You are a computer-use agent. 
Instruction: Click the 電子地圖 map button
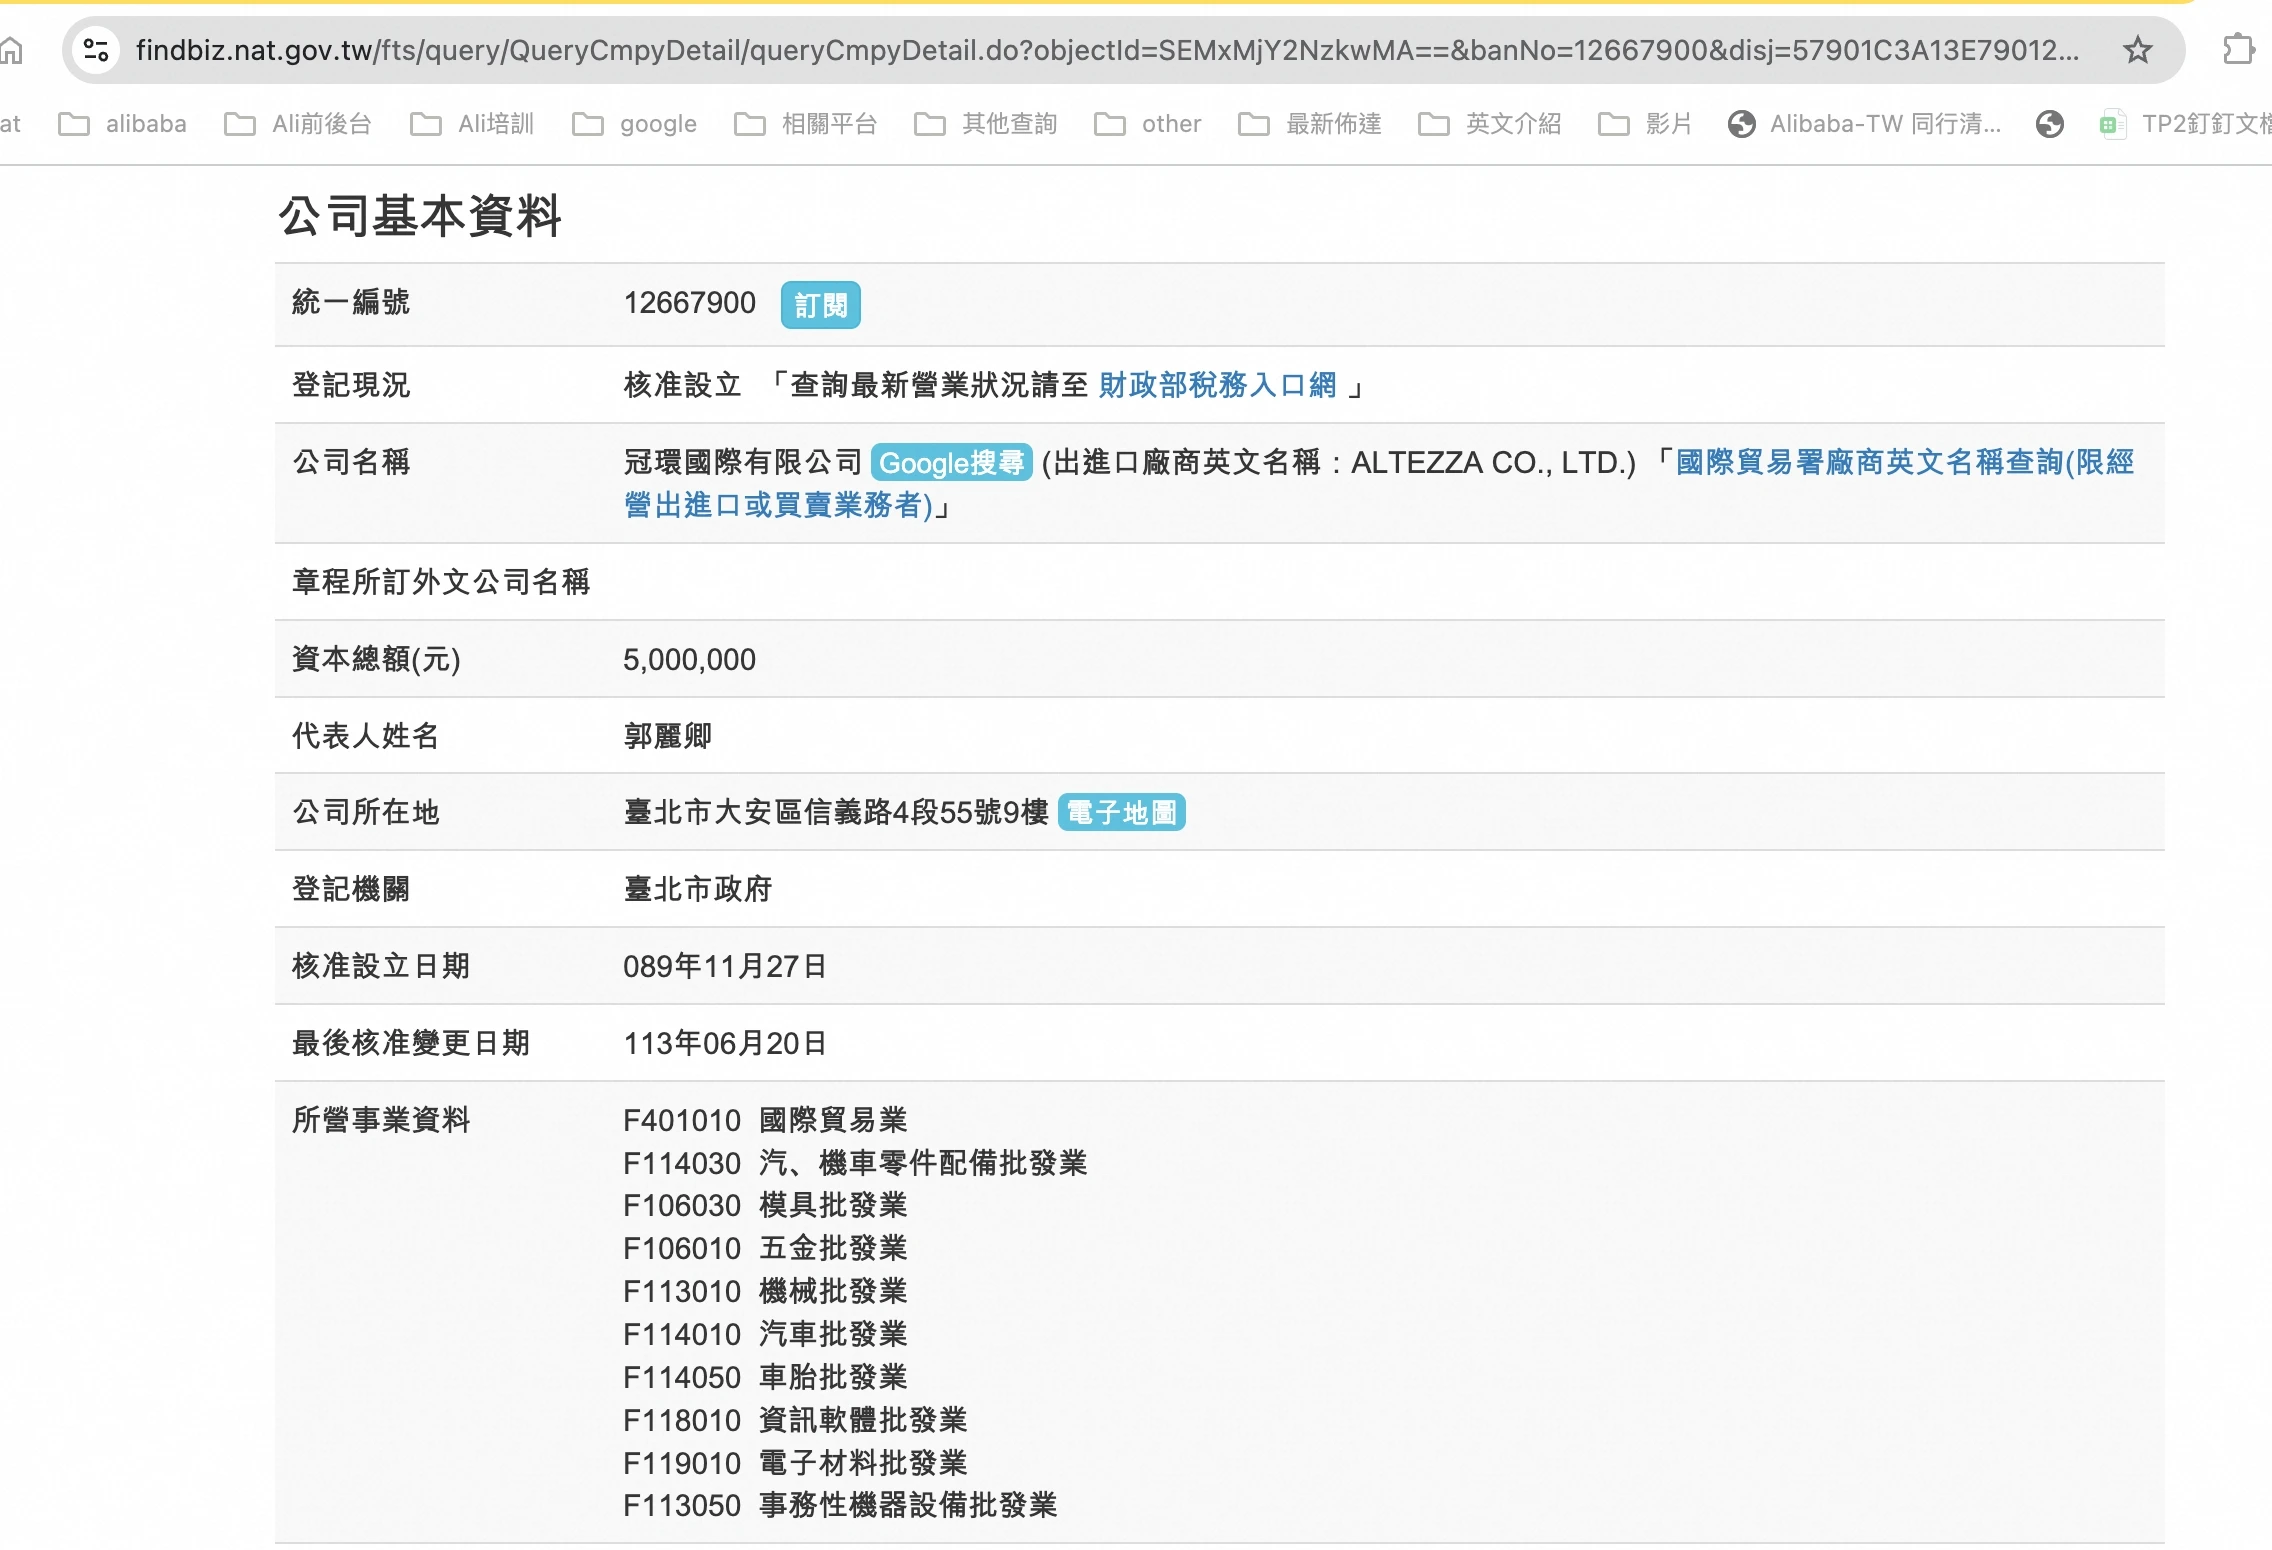tap(1121, 812)
